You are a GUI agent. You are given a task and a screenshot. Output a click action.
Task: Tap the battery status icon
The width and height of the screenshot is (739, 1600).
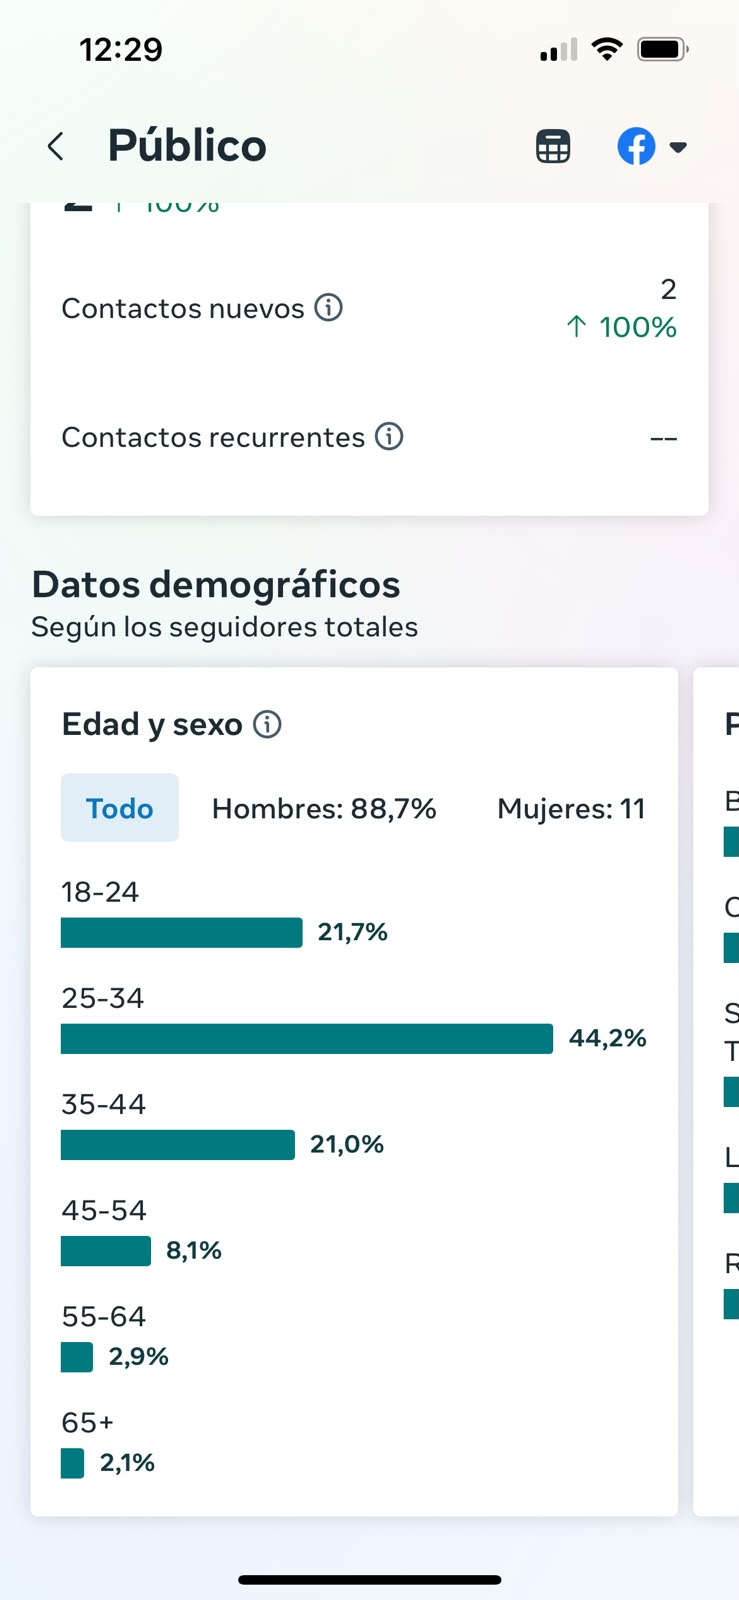pyautogui.click(x=663, y=49)
